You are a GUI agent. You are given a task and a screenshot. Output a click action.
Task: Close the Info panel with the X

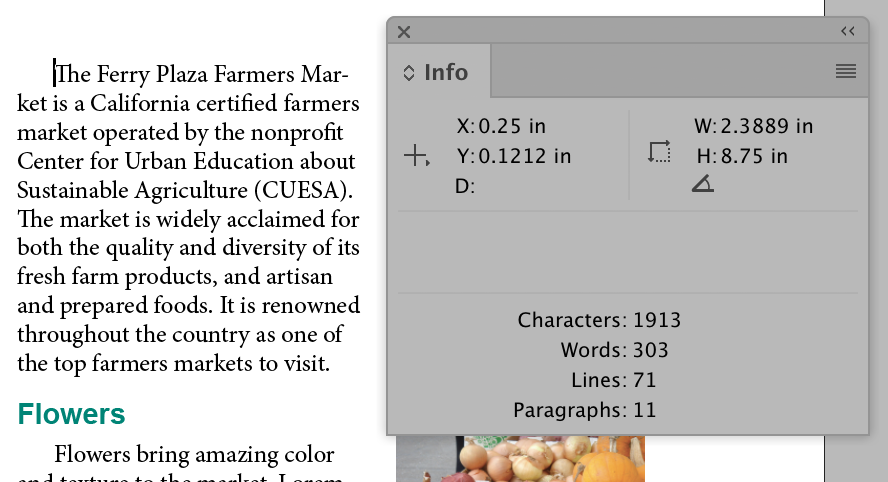[404, 32]
